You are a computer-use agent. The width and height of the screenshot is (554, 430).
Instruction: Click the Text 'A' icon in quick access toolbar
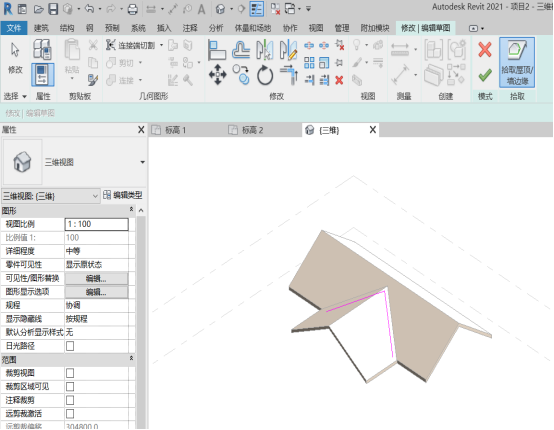[x=201, y=9]
